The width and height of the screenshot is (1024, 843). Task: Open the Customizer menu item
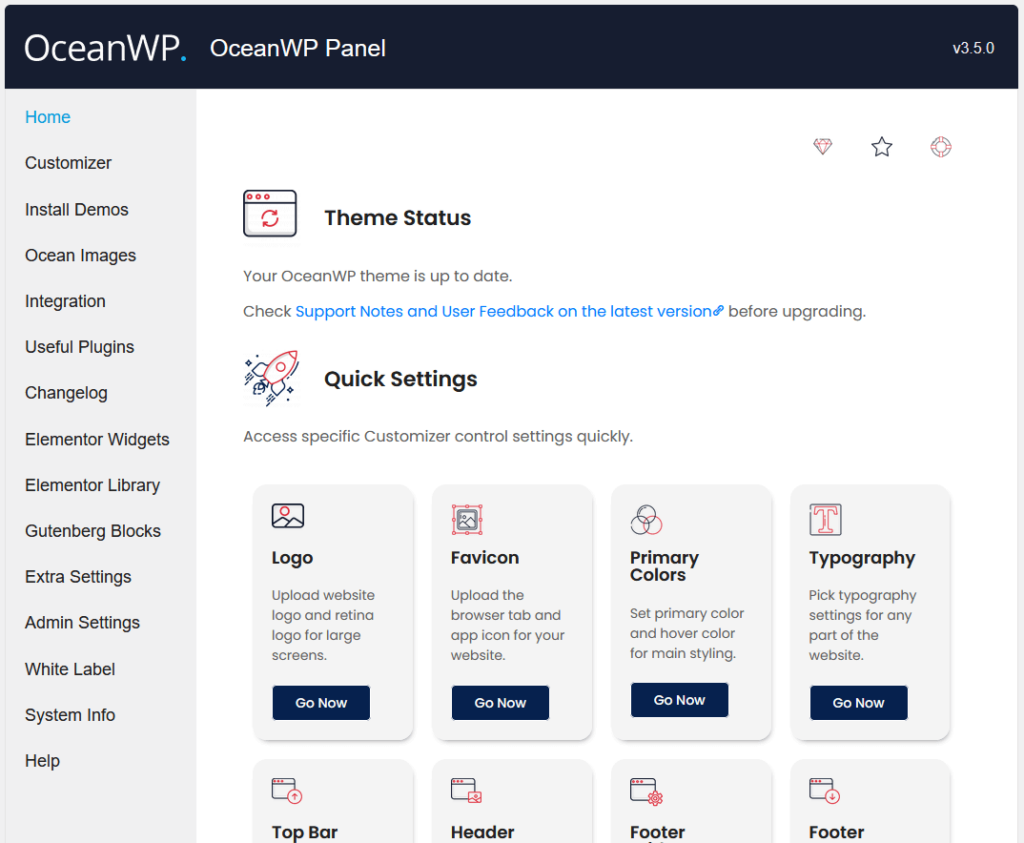click(68, 163)
